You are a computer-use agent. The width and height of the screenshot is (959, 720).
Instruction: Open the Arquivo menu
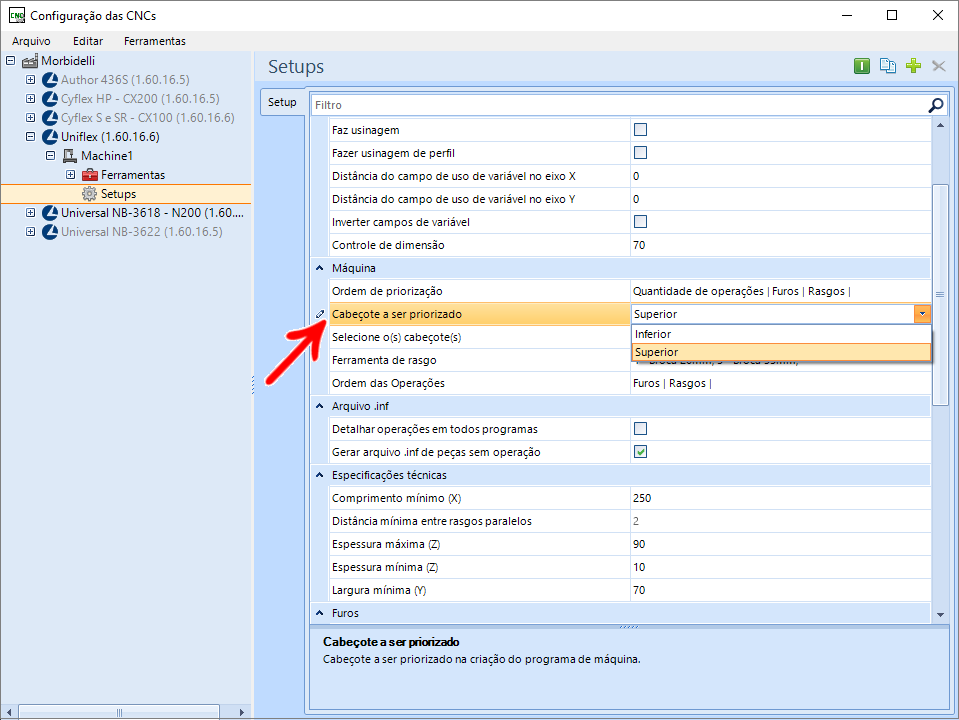pyautogui.click(x=31, y=41)
